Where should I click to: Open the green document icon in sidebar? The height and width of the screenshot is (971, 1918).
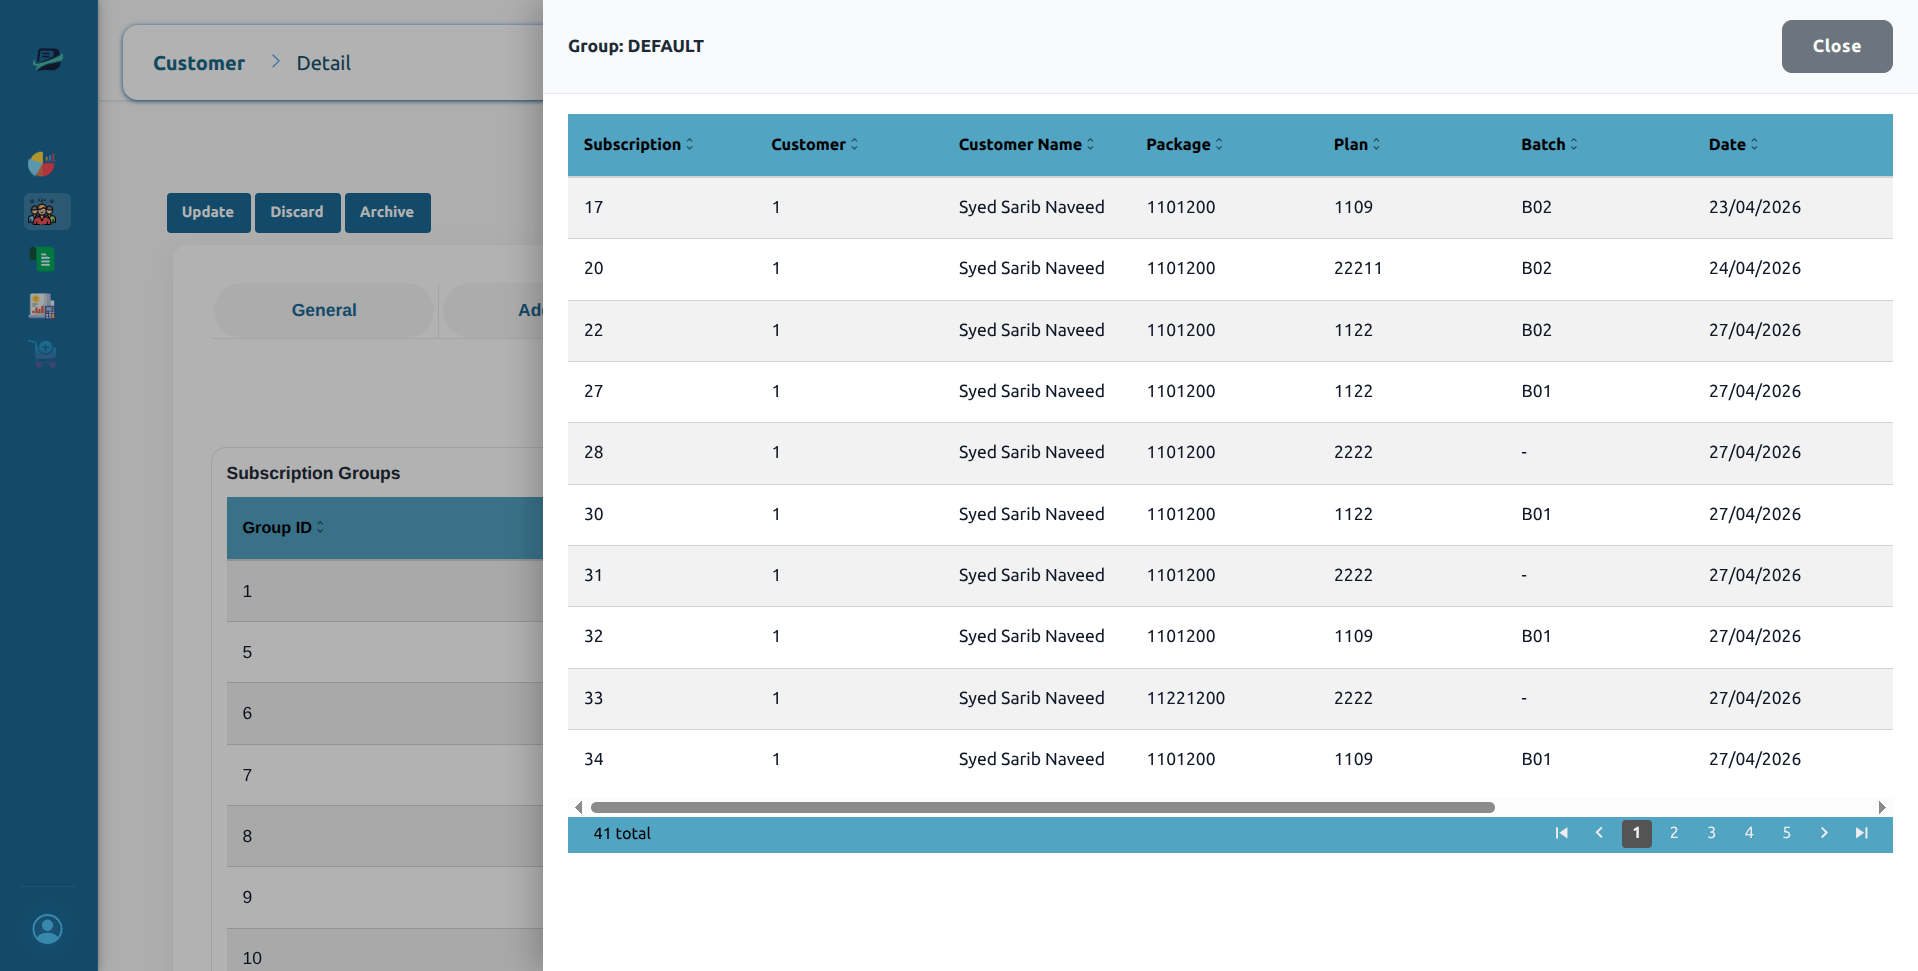click(42, 259)
